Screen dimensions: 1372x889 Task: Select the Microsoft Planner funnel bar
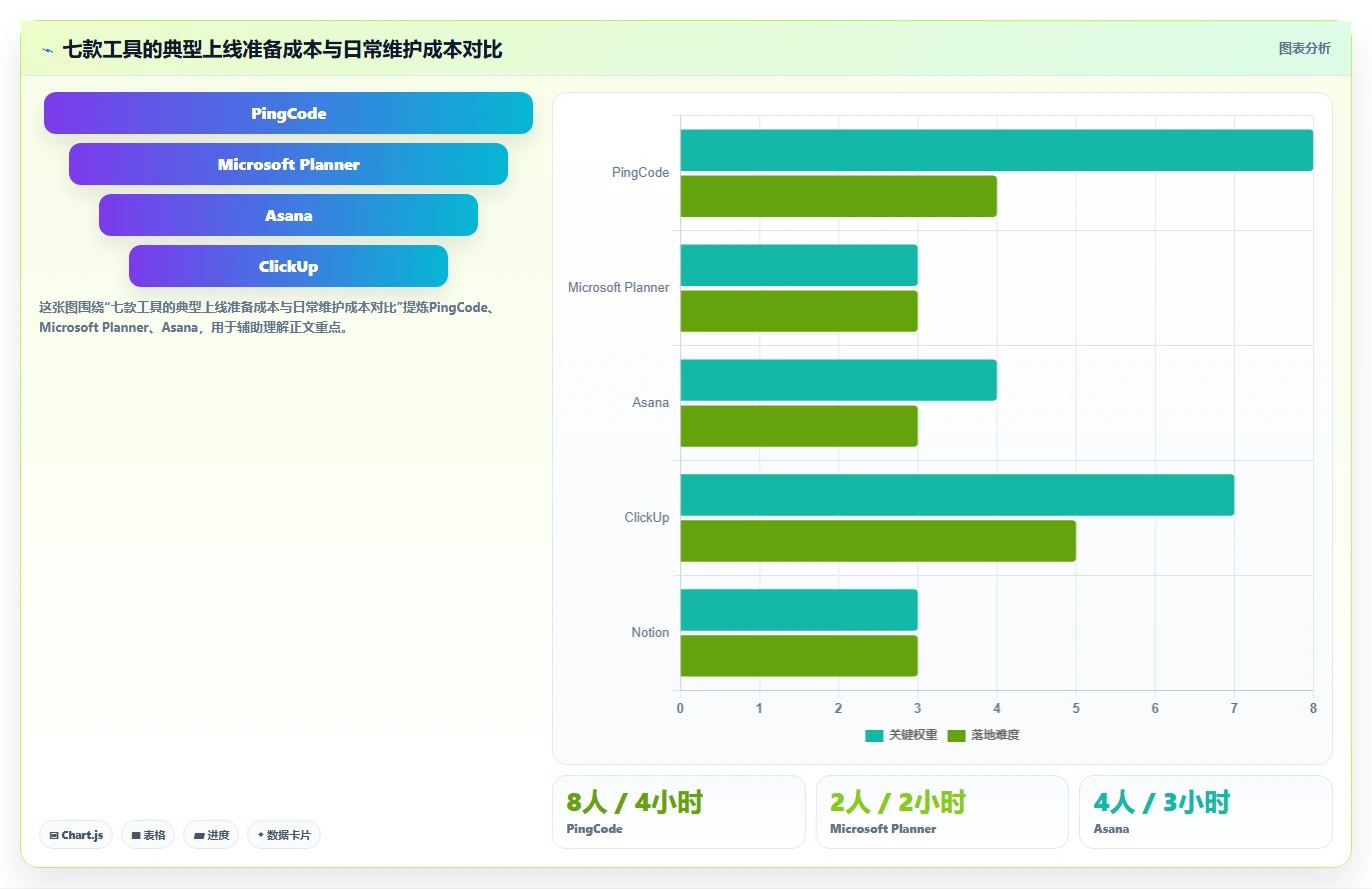click(288, 164)
